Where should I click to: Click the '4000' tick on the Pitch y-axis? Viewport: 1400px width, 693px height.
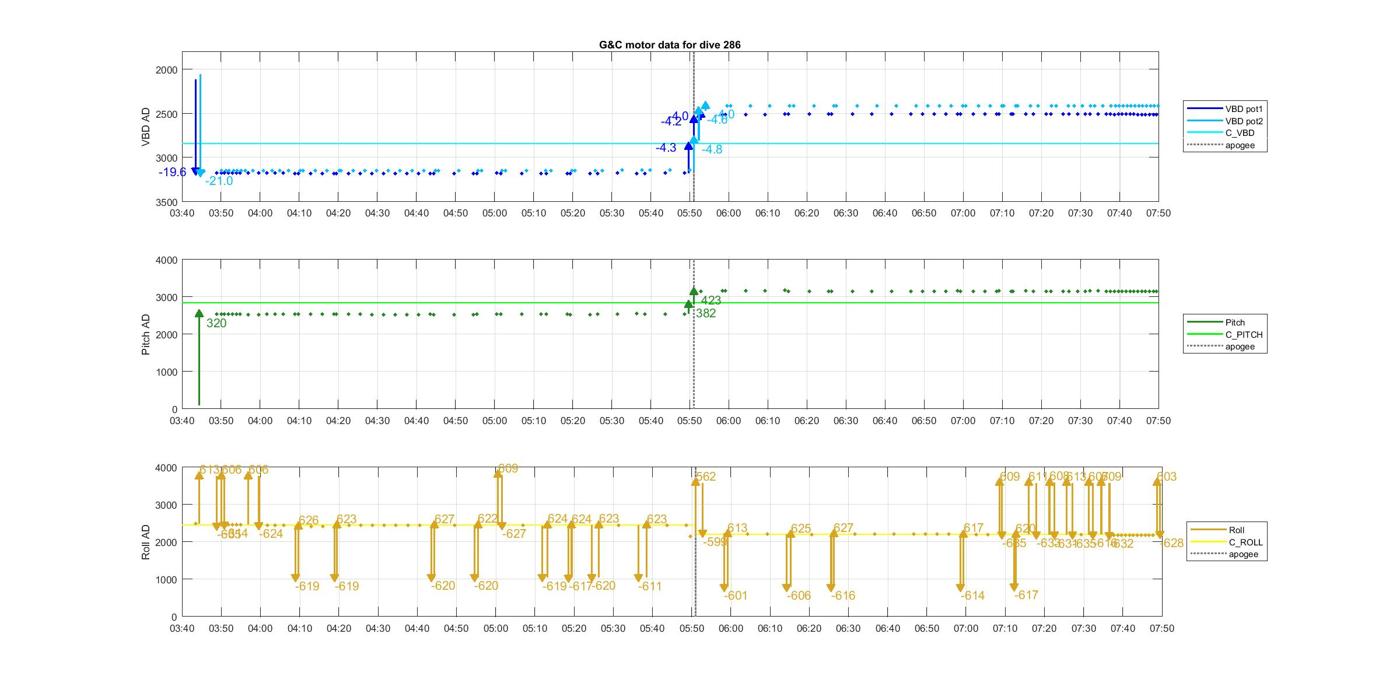coord(167,260)
